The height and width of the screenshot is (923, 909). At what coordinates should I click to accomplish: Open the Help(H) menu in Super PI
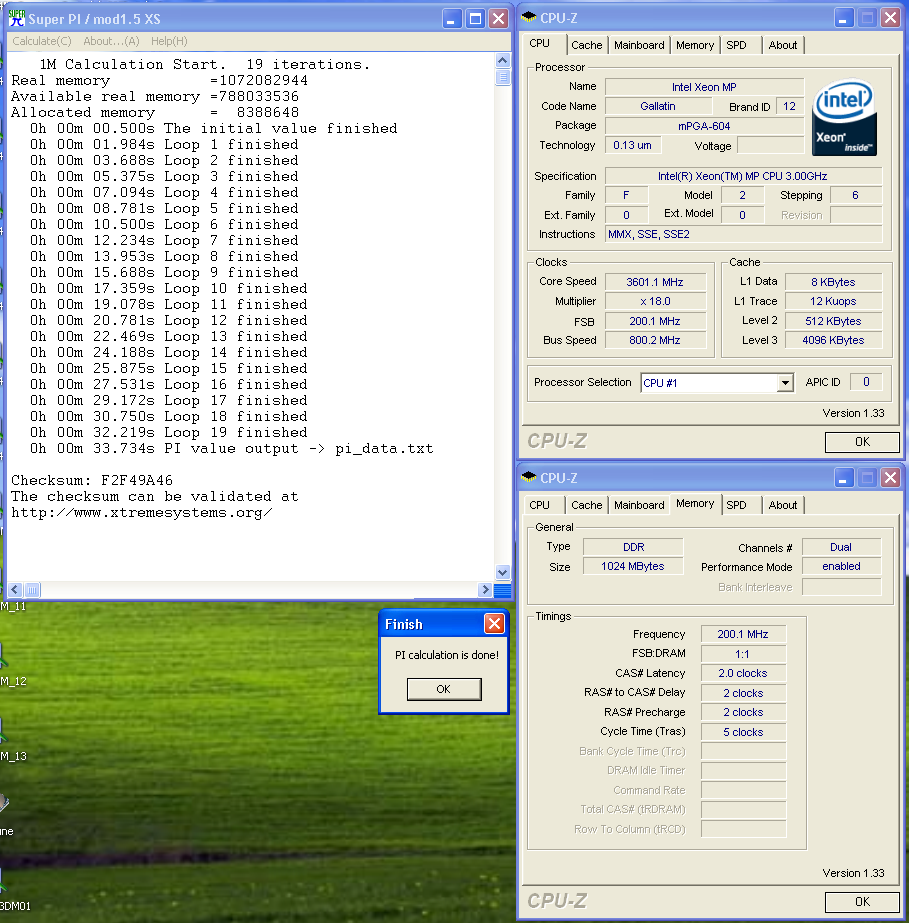(169, 41)
